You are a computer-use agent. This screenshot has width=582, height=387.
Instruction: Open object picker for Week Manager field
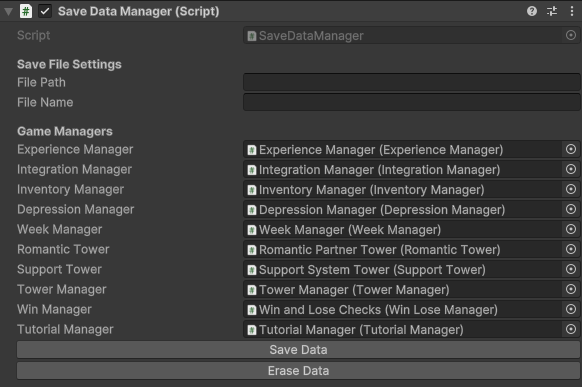(571, 229)
